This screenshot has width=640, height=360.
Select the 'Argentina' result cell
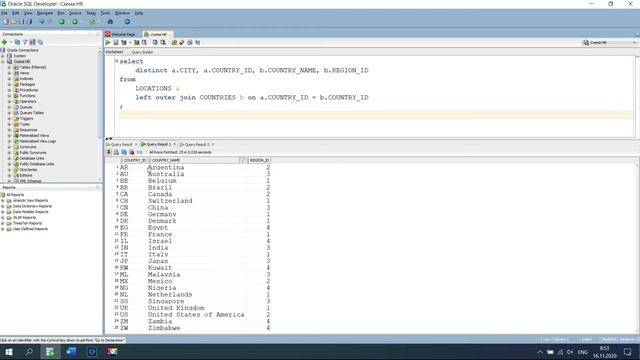click(166, 167)
